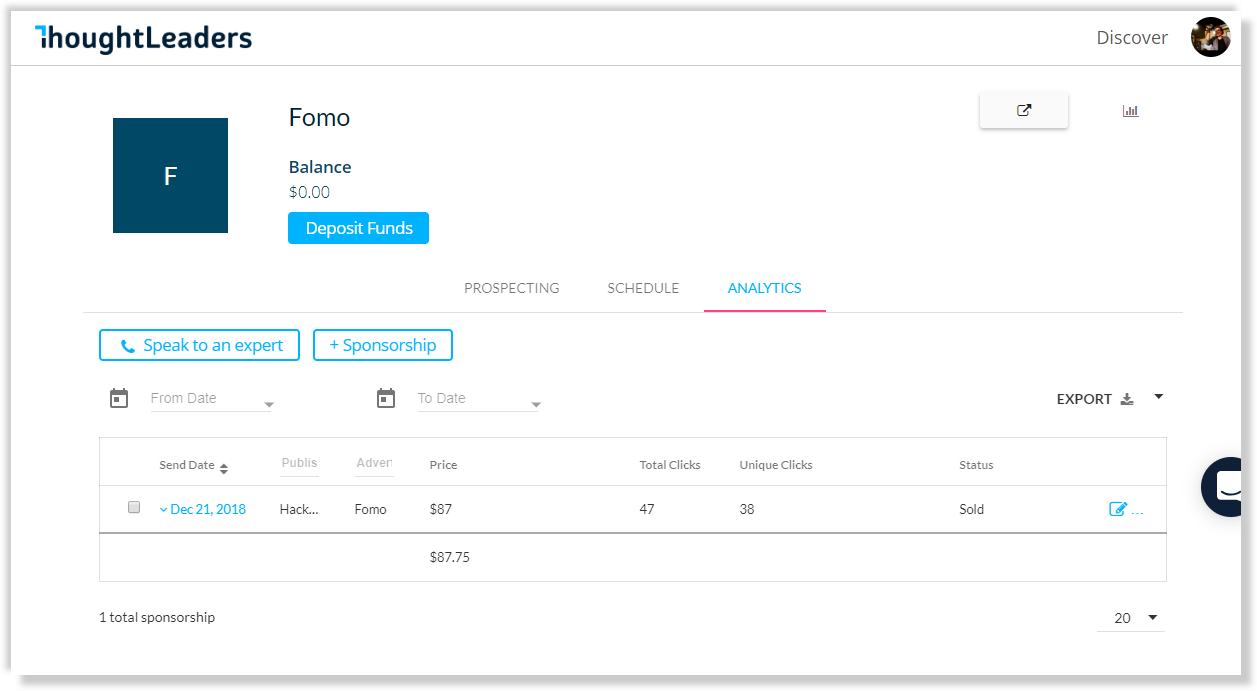Expand the Dec 21, 2018 sponsorship row
The height and width of the screenshot is (691, 1257).
tap(202, 509)
